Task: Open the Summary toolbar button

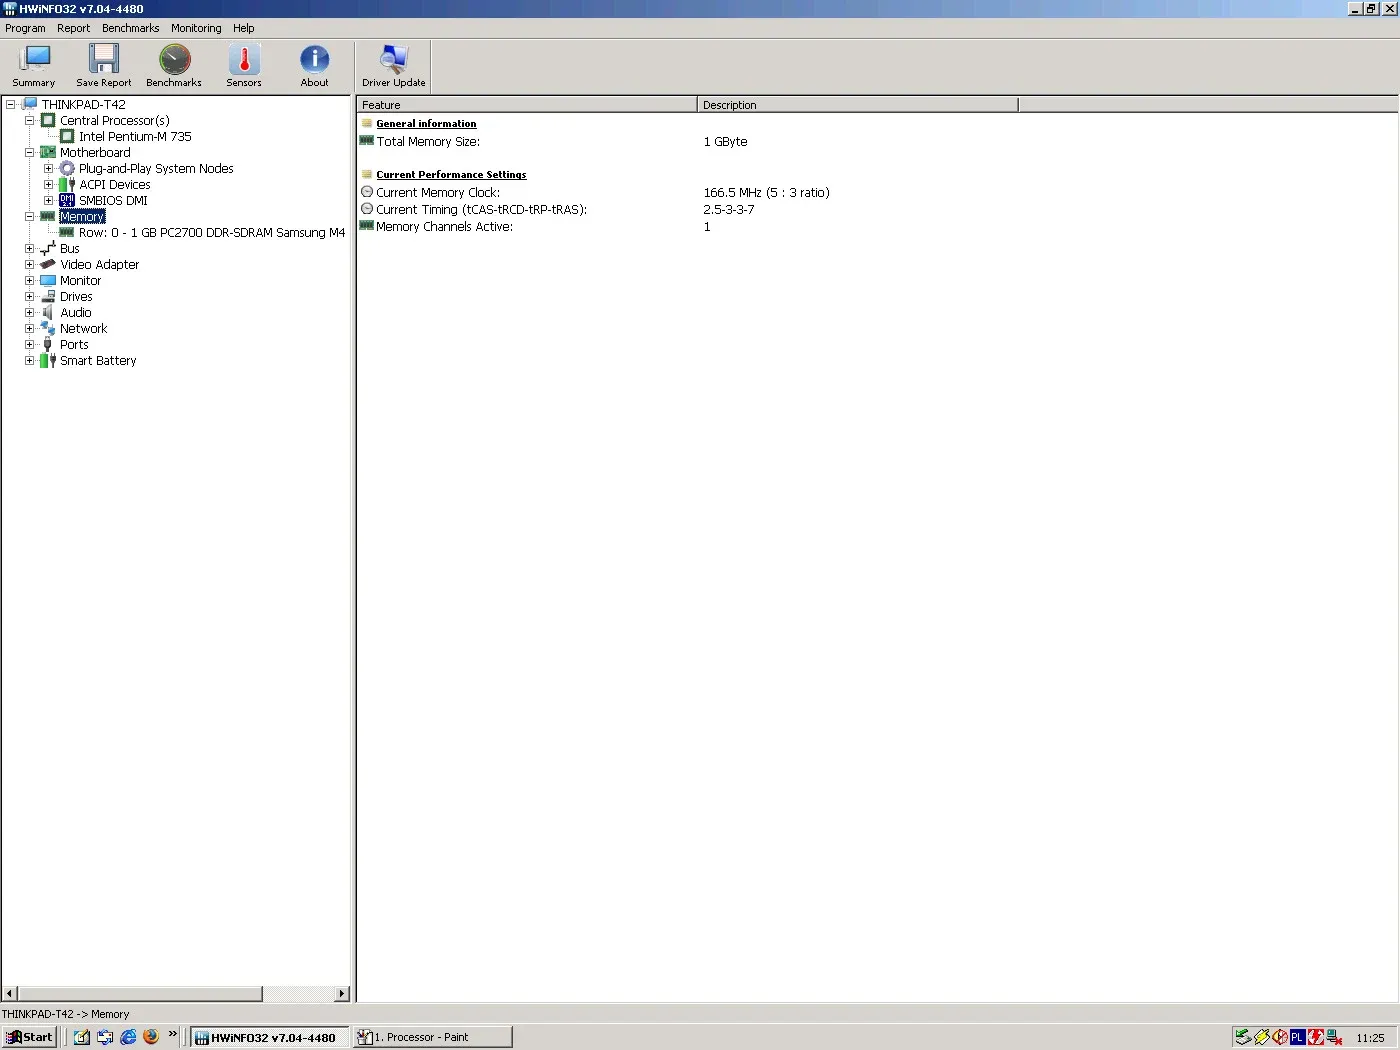Action: coord(34,66)
